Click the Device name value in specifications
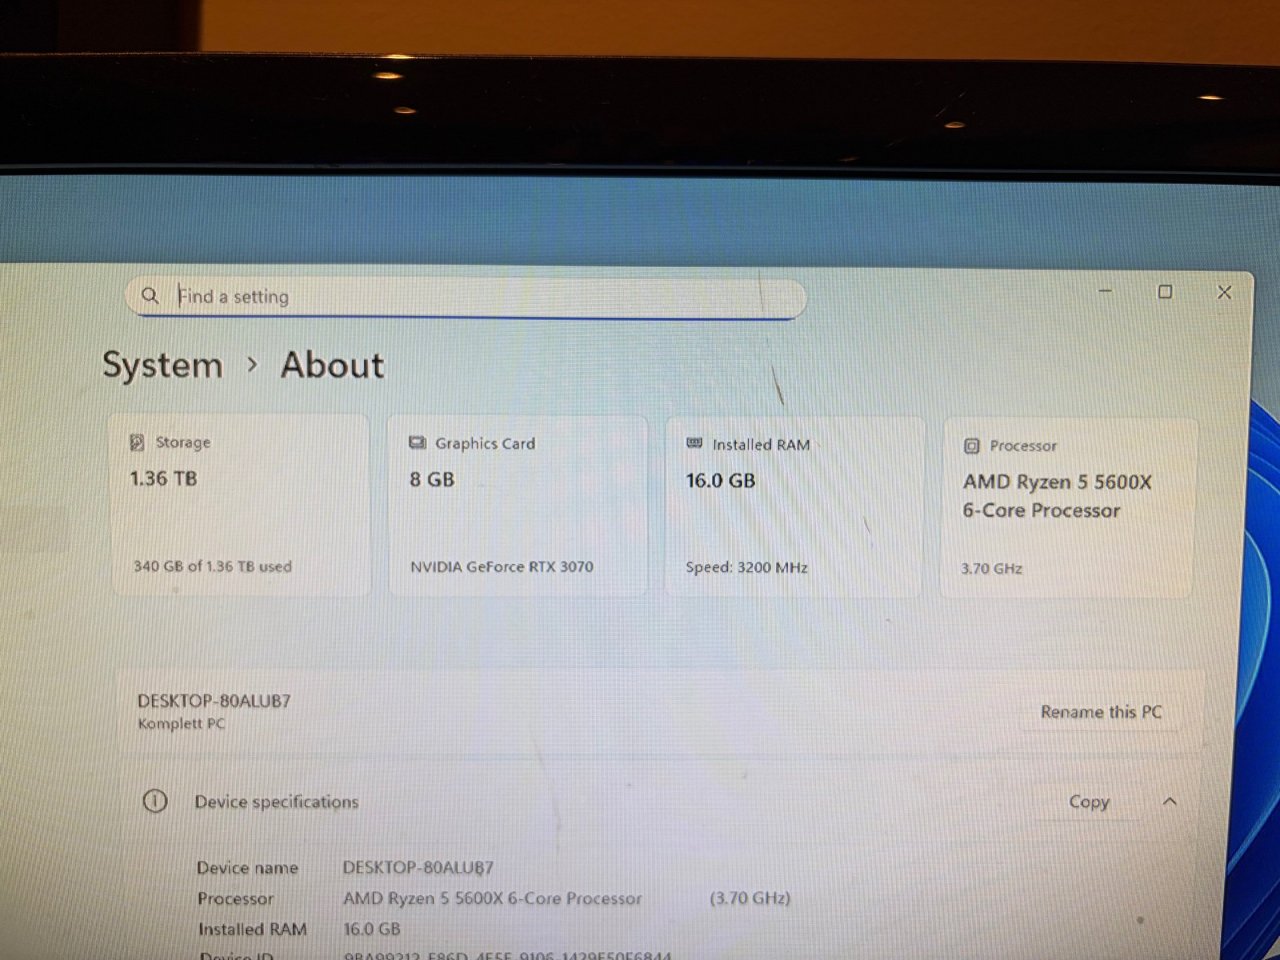The image size is (1280, 960). [418, 868]
